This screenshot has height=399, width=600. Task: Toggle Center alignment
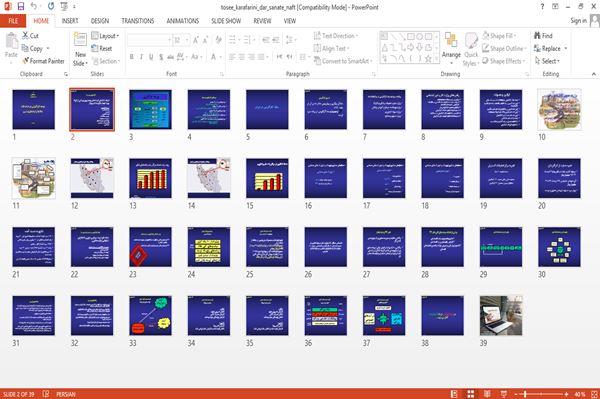click(242, 57)
